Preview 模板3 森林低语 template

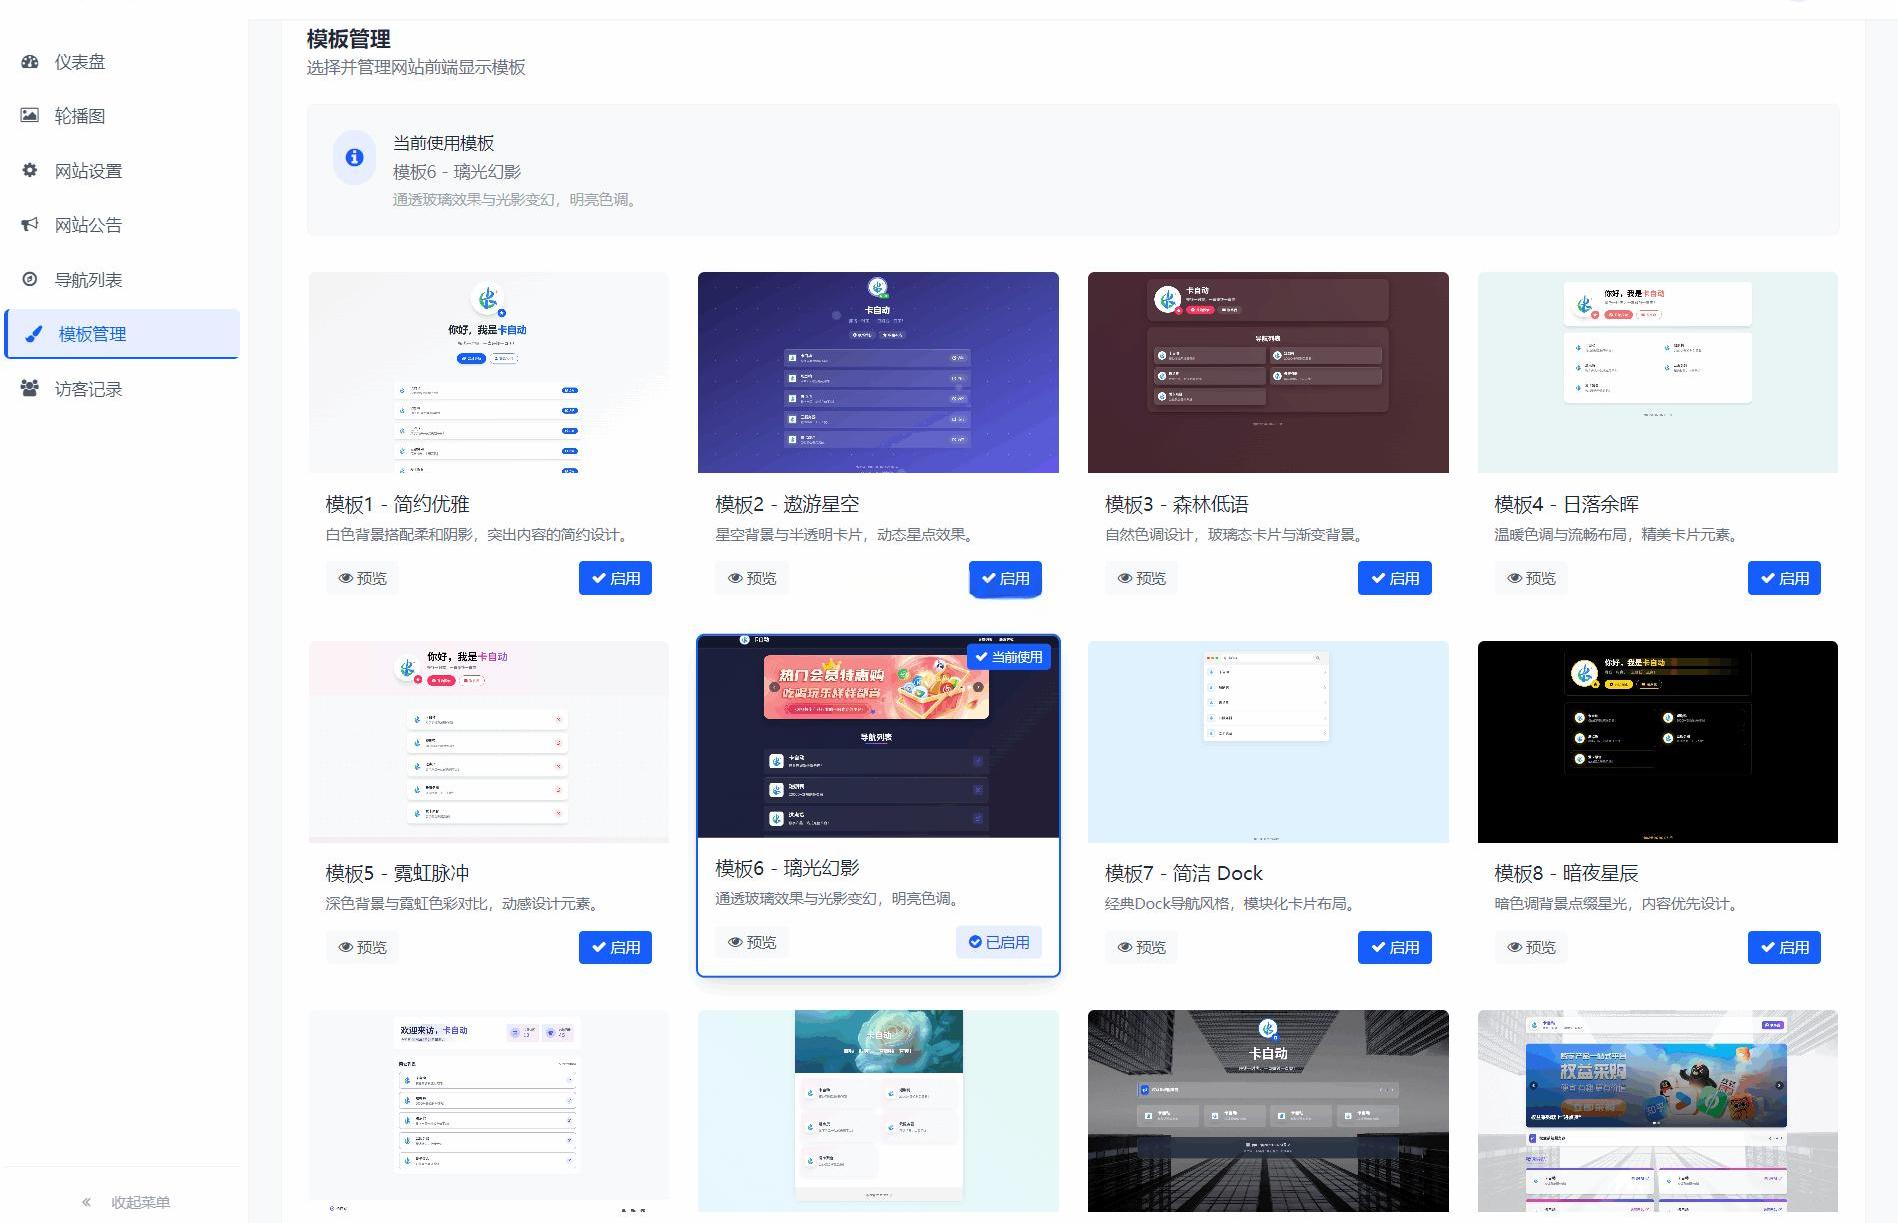coord(1141,578)
